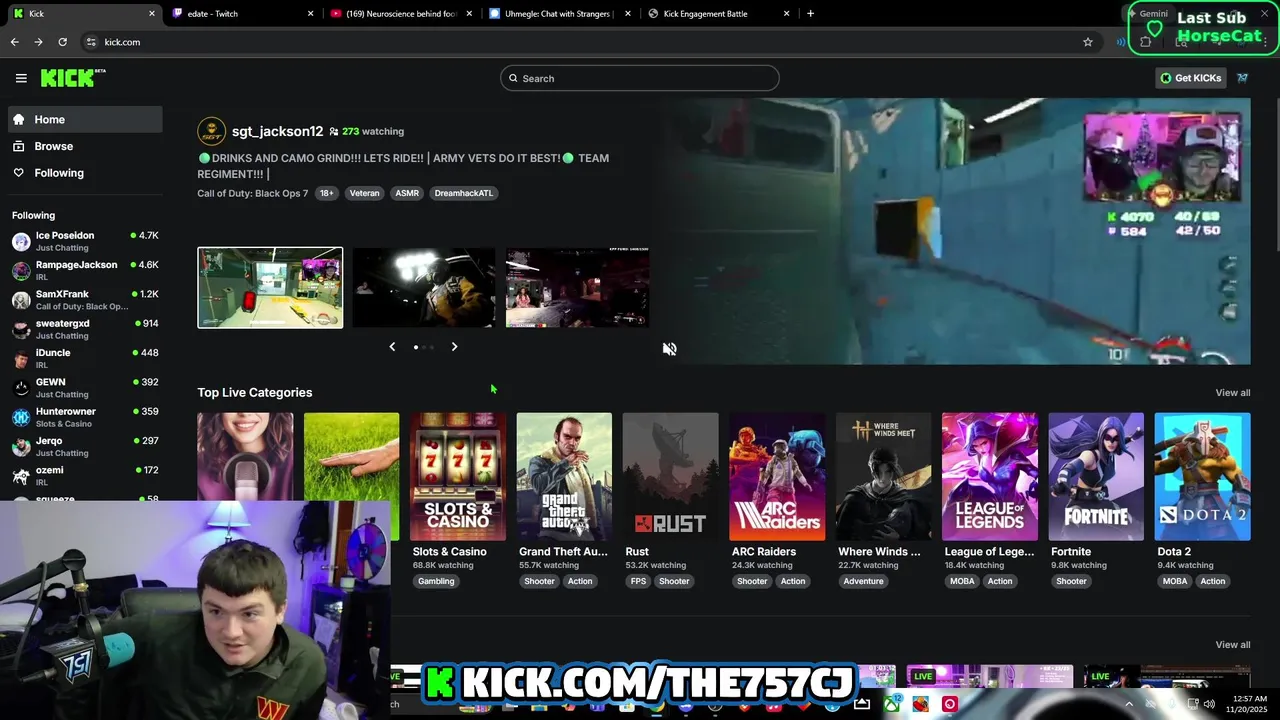
Task: Open the Grand Theft Auto category cover
Action: click(564, 477)
